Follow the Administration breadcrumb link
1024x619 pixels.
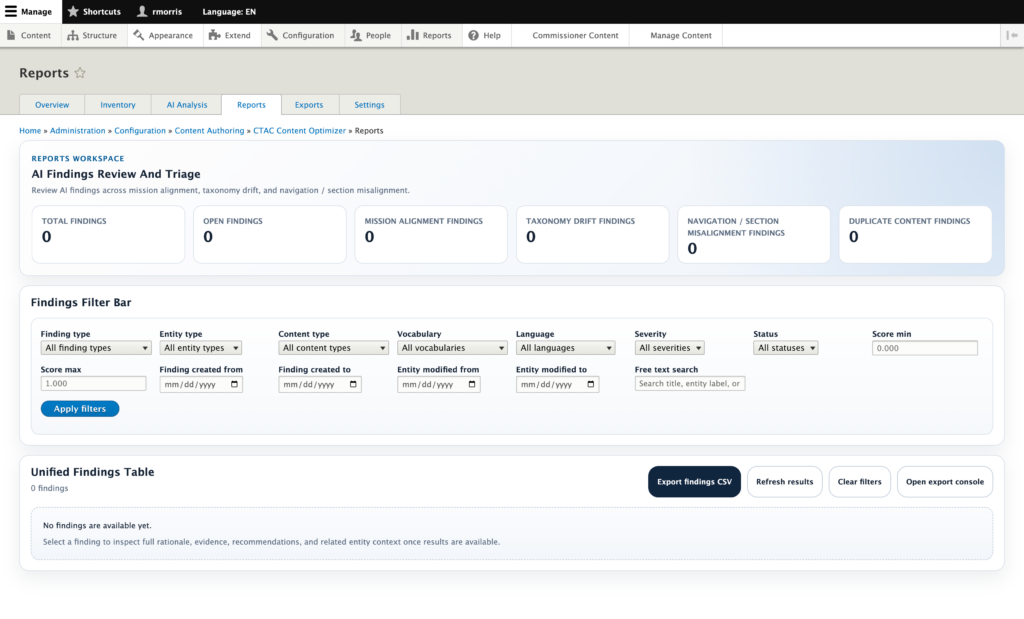[78, 131]
